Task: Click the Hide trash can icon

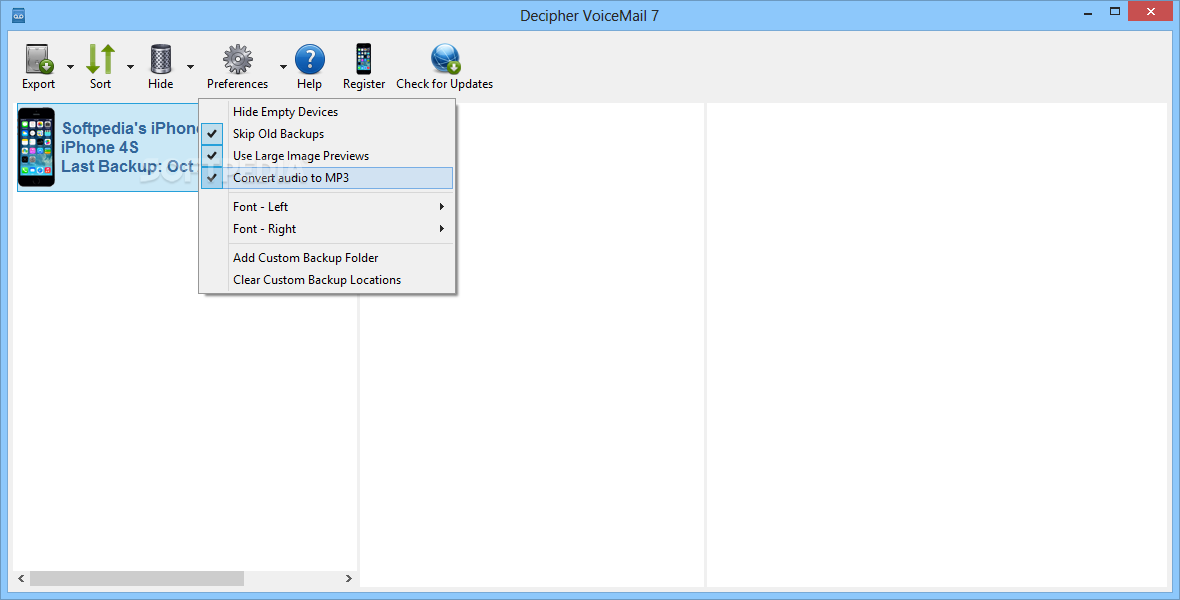Action: pyautogui.click(x=160, y=59)
